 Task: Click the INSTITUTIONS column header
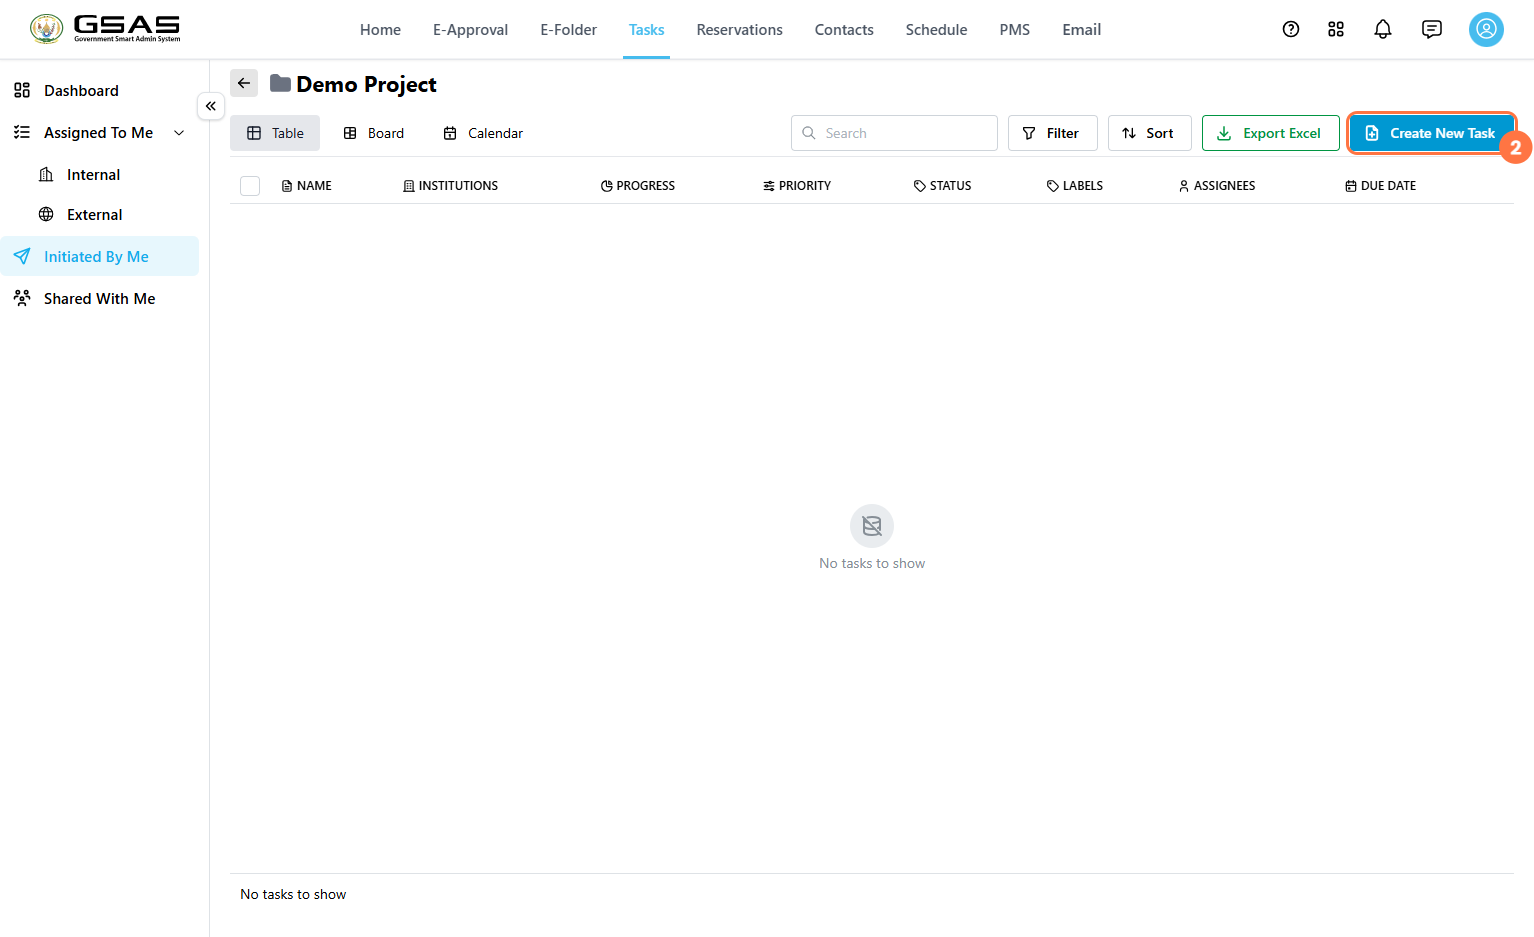[451, 186]
